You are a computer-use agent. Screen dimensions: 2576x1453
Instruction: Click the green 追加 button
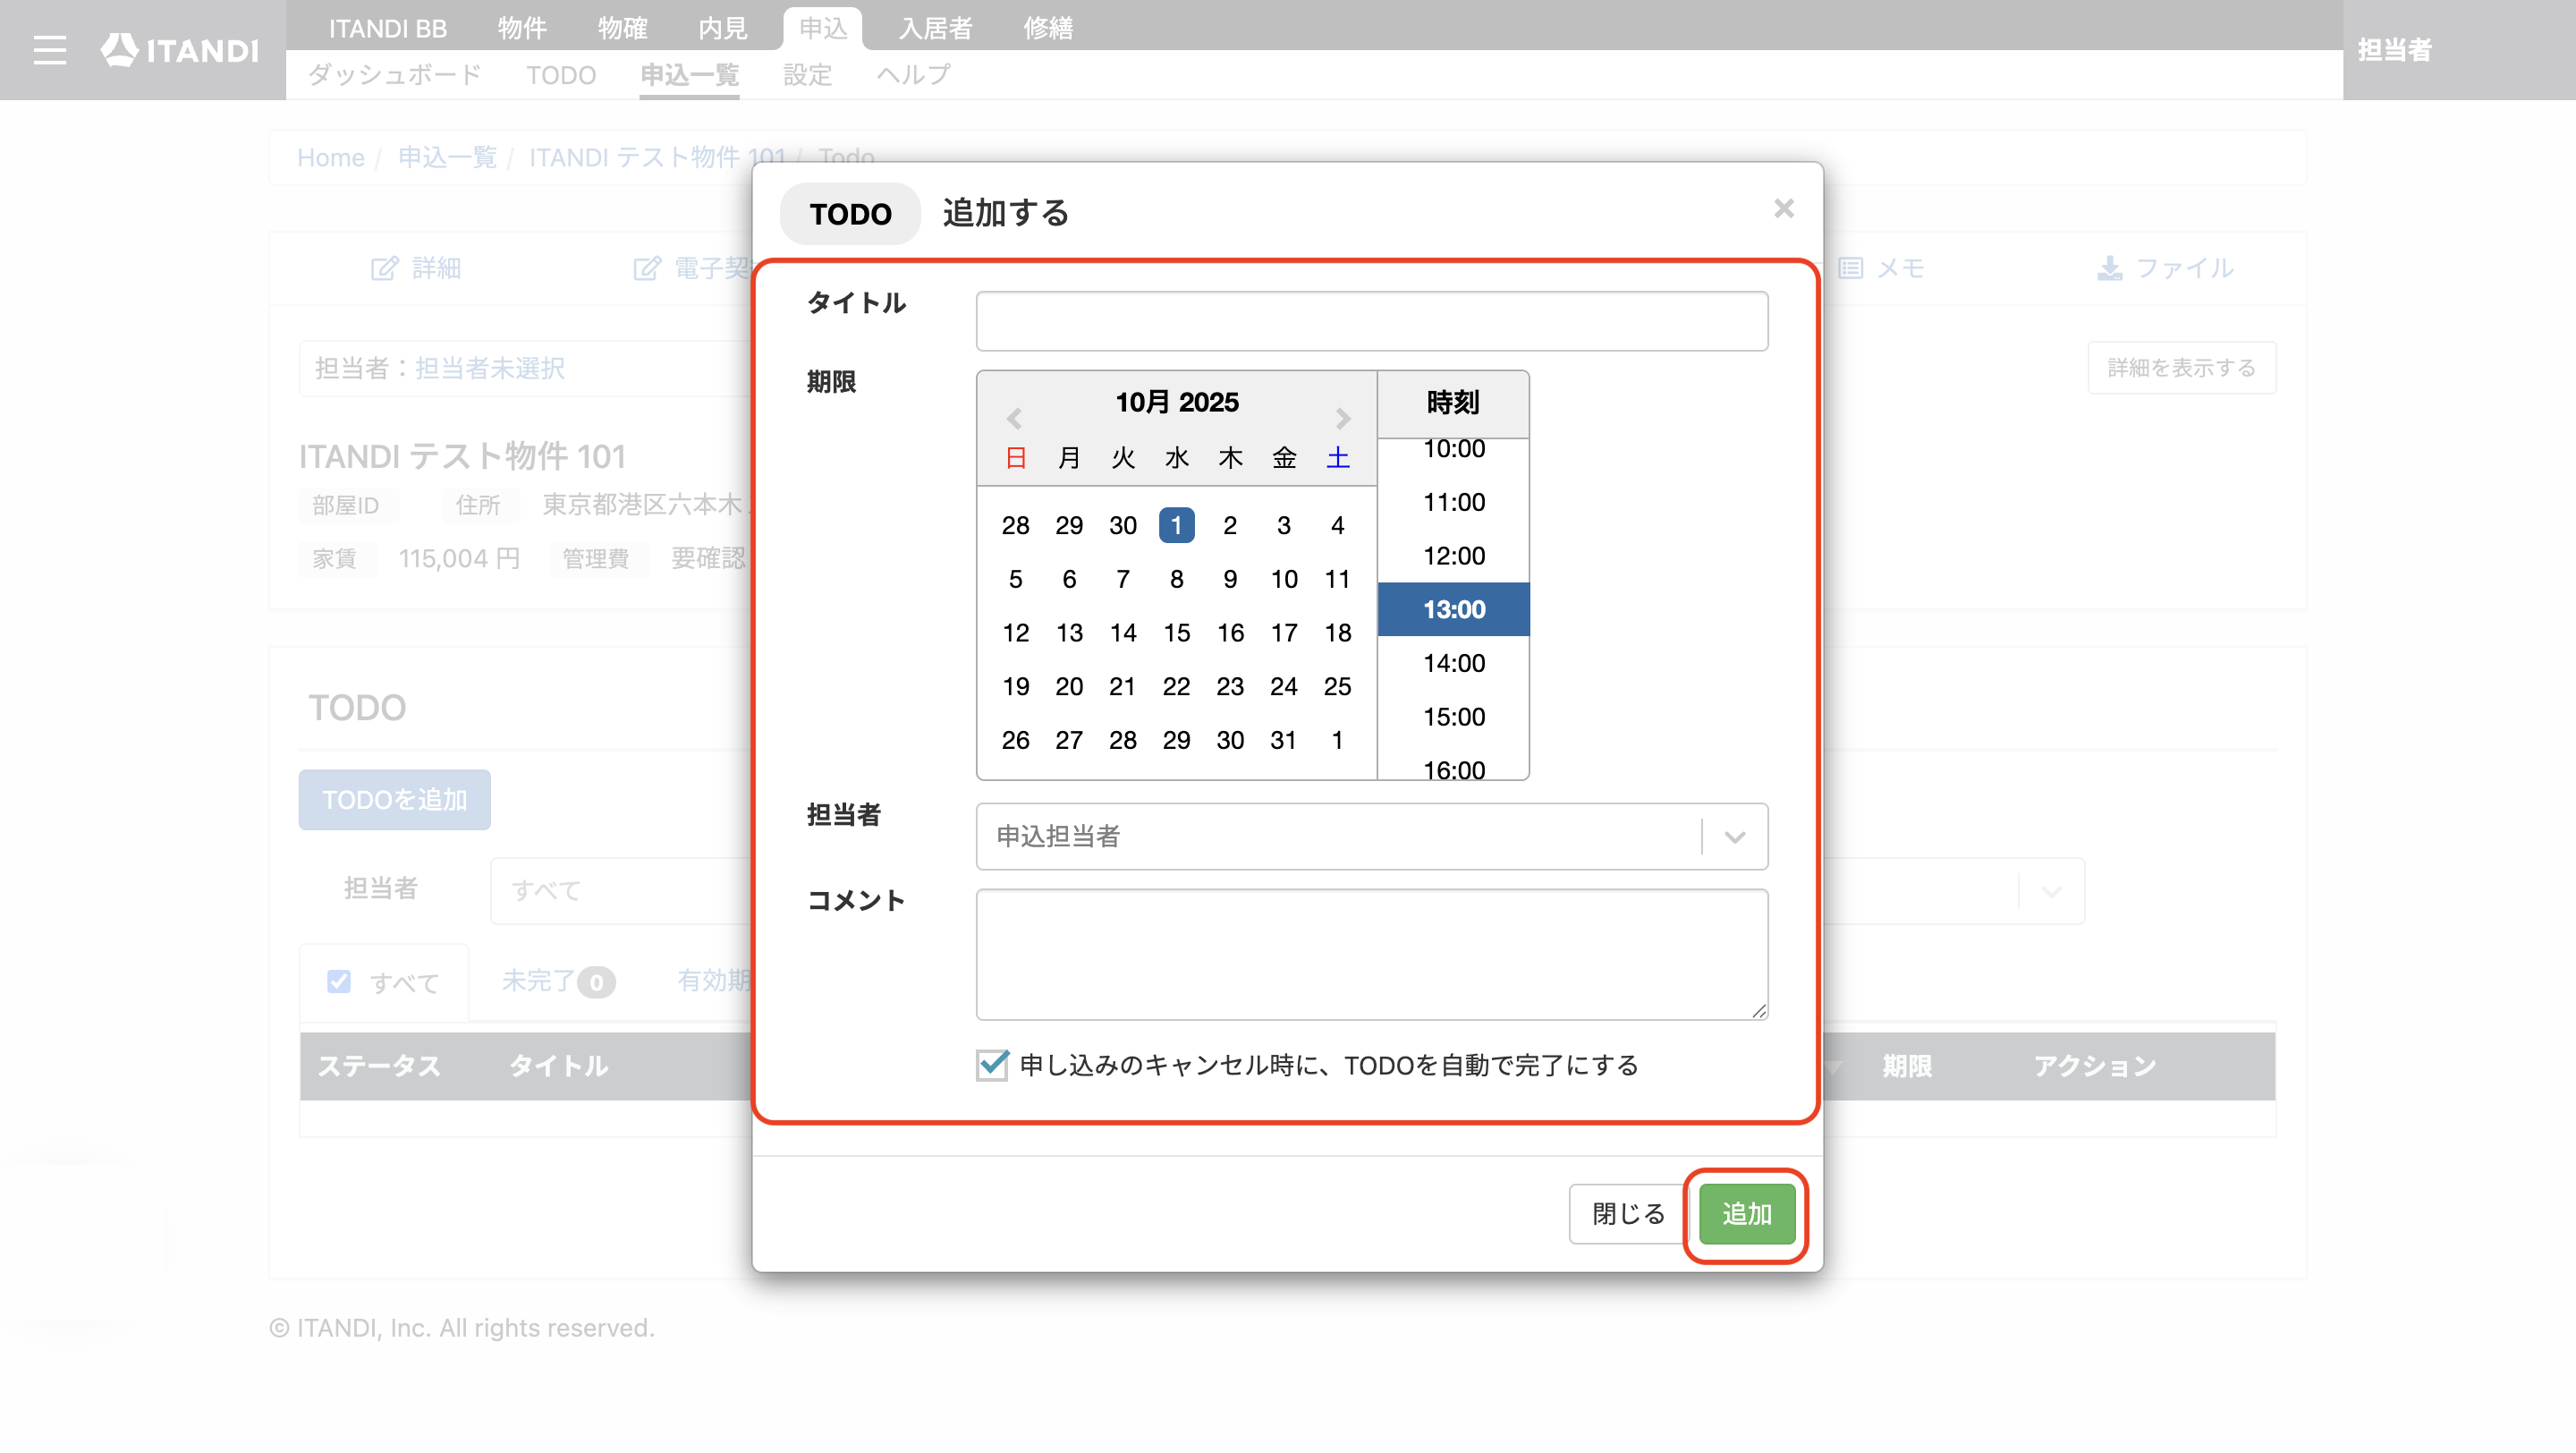[1746, 1214]
